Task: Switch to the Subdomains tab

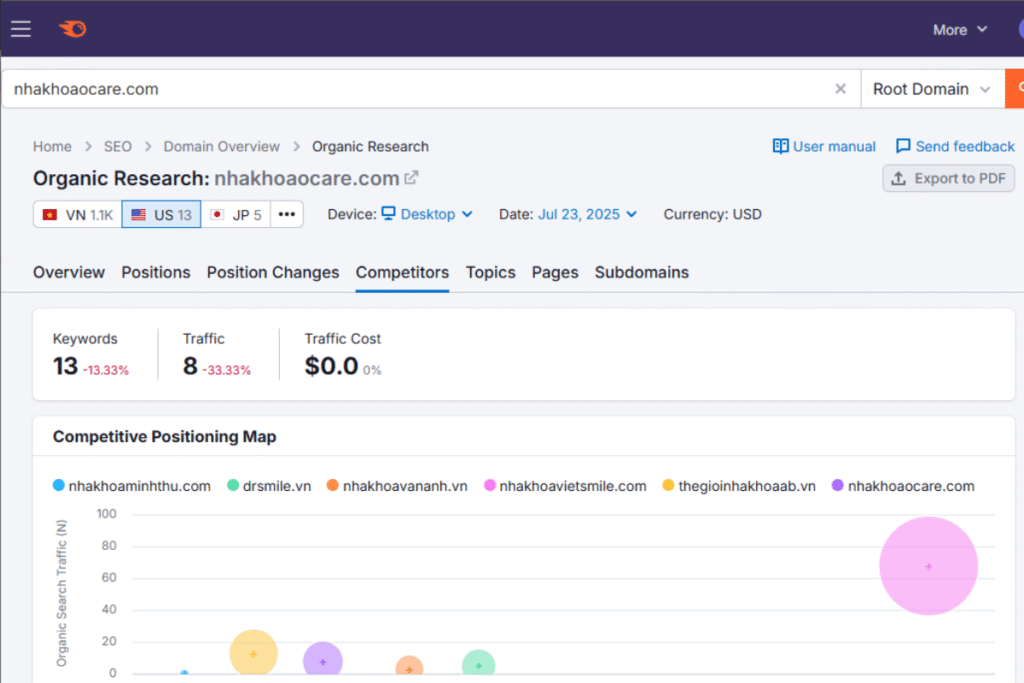Action: (641, 272)
